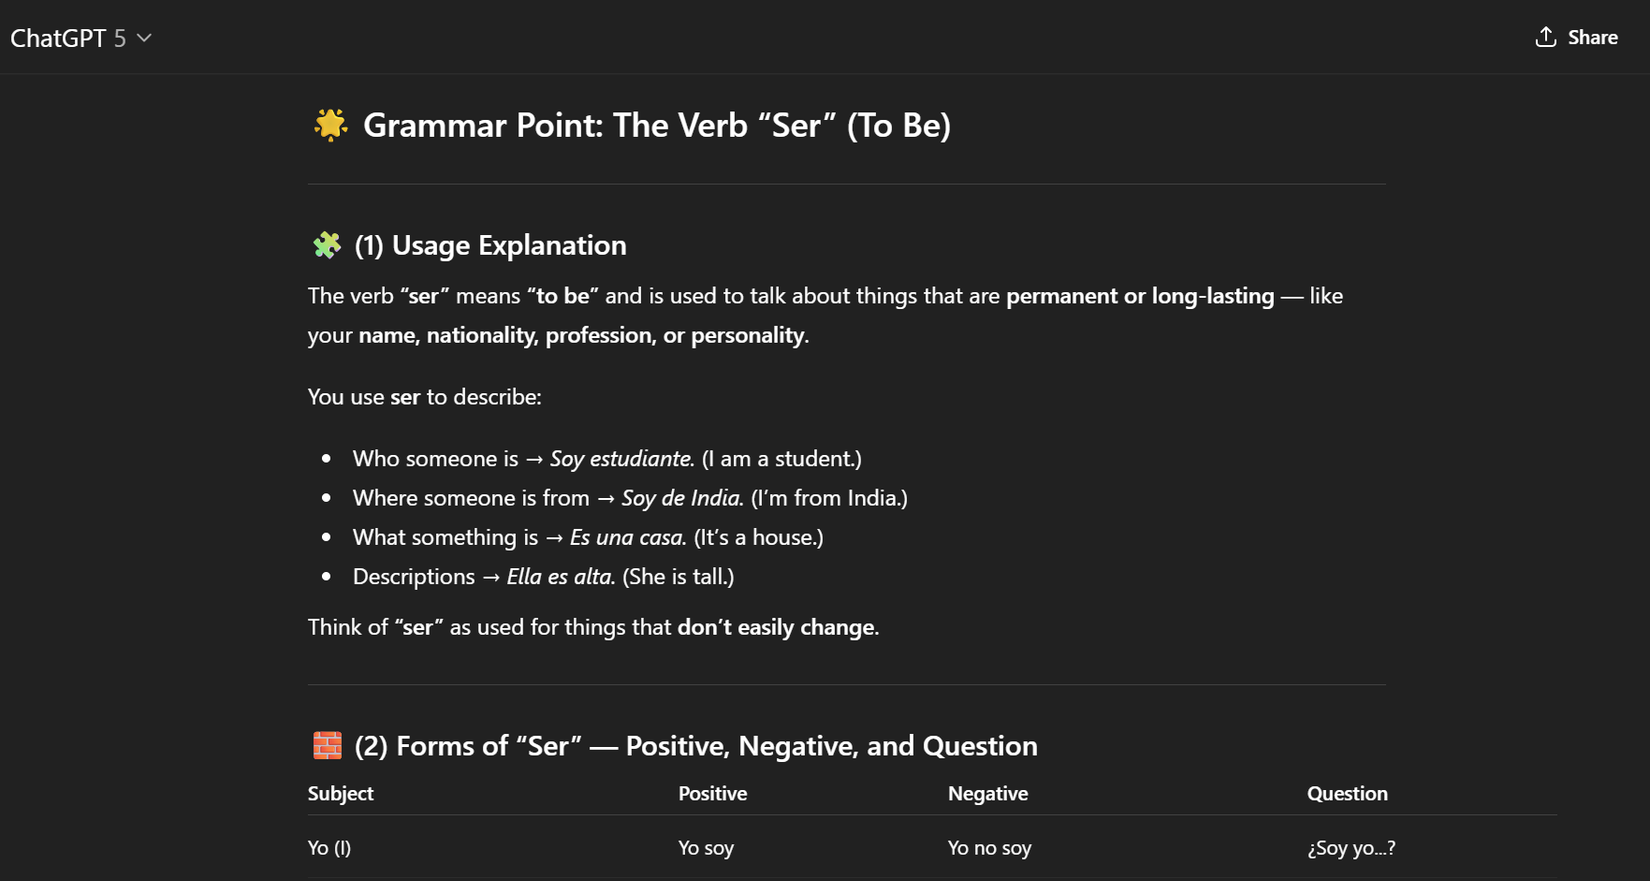Select the Yo soy table cell

pos(706,847)
